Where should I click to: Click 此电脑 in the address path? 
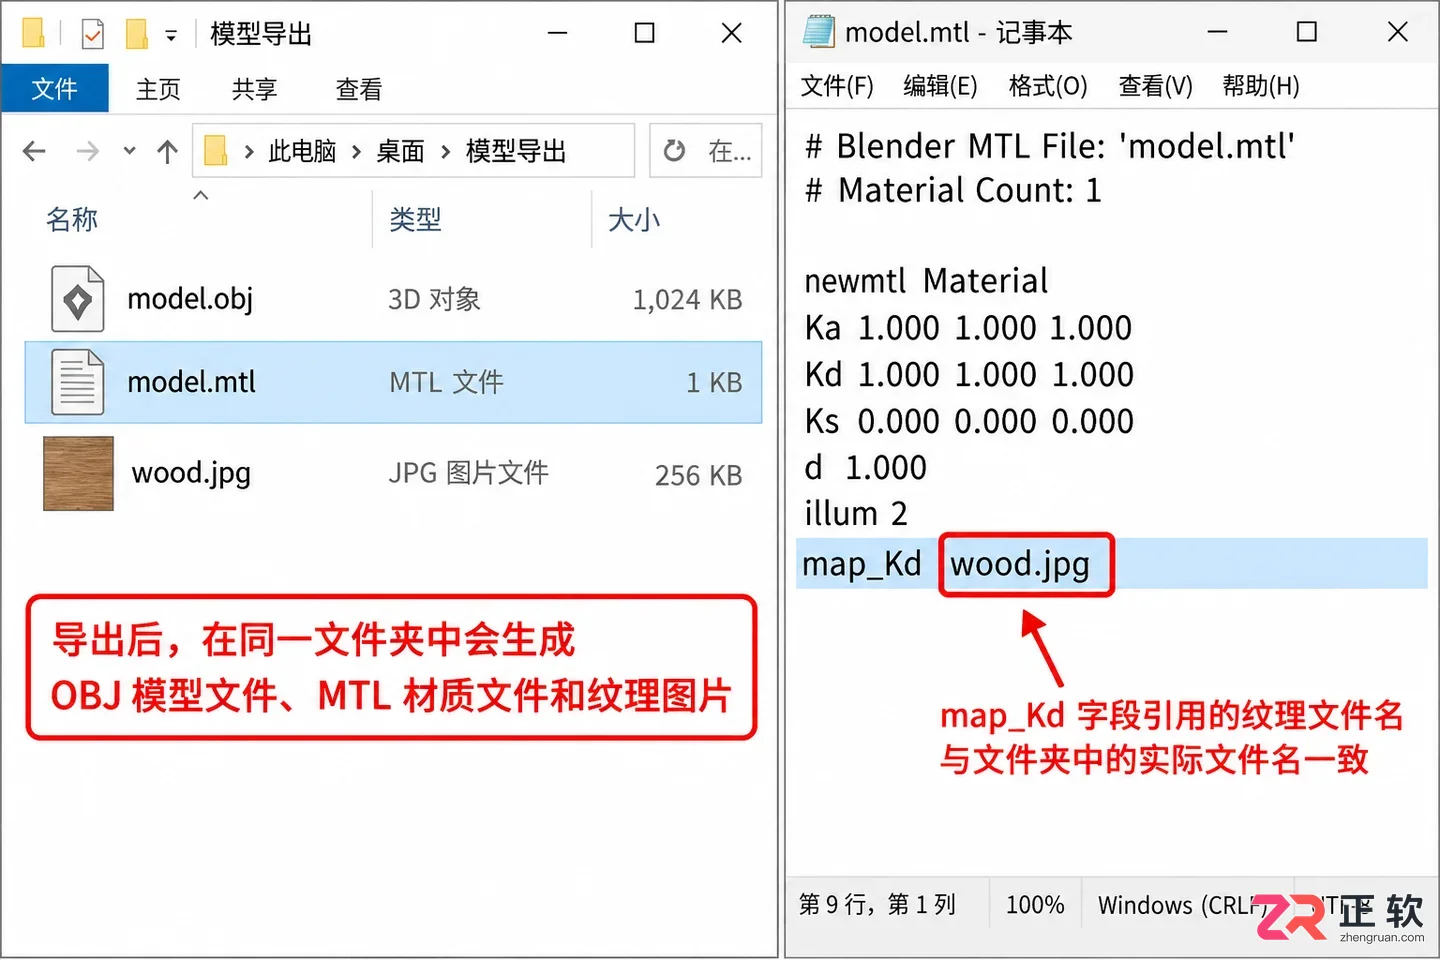302,151
